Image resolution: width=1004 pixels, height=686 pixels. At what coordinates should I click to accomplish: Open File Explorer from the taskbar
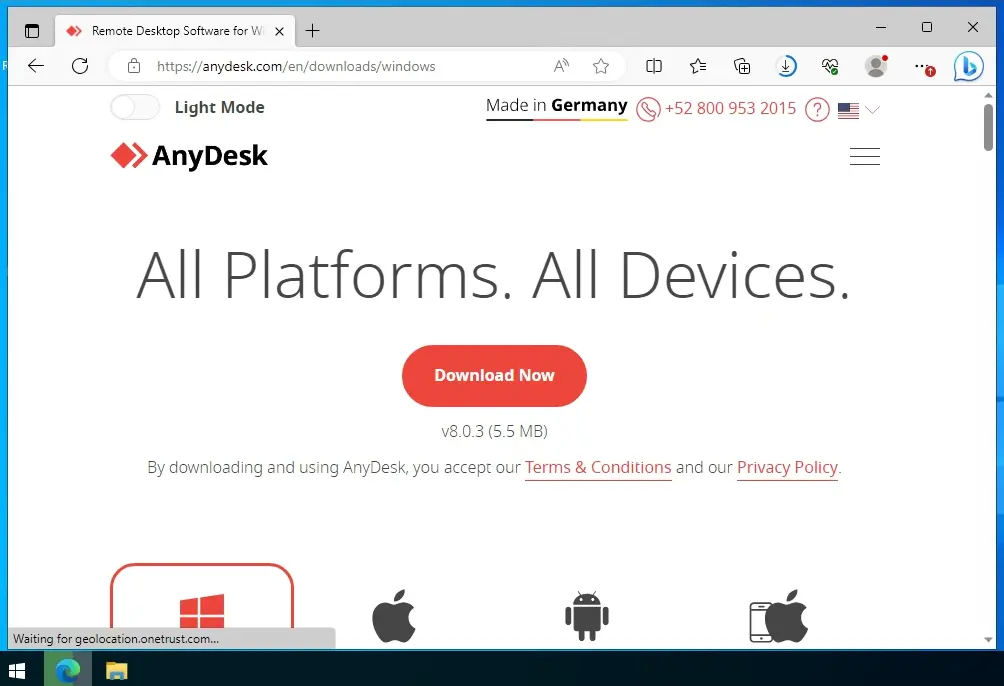[x=117, y=670]
